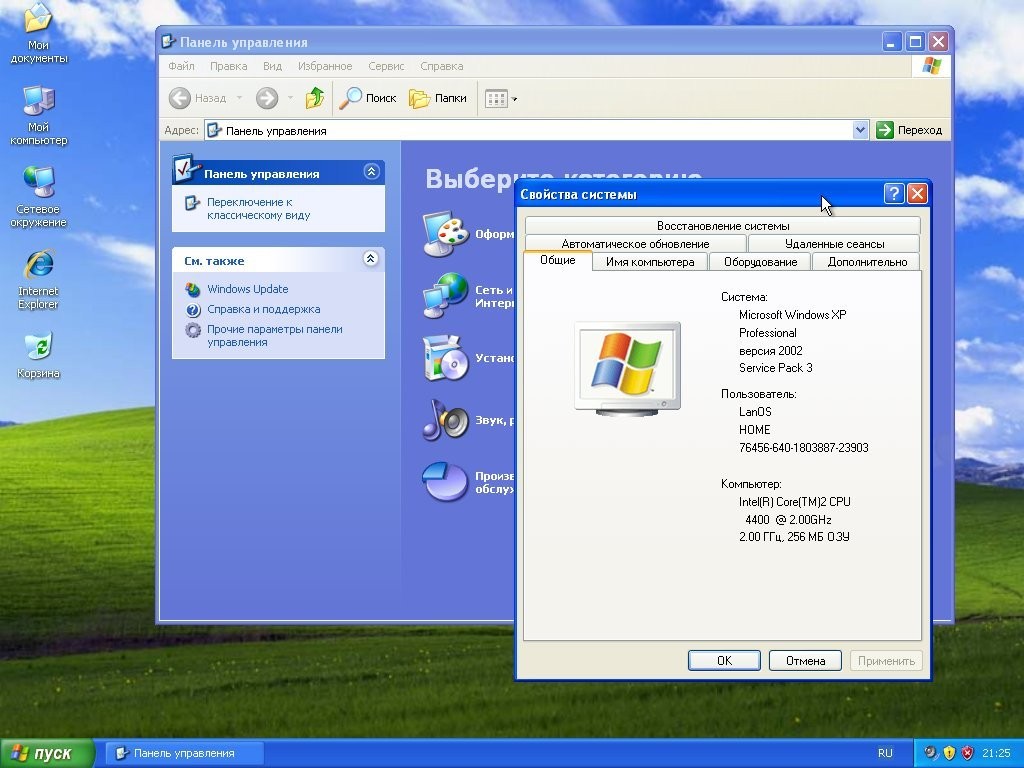Maximize the Control Panel window
The width and height of the screenshot is (1024, 768).
click(x=915, y=42)
